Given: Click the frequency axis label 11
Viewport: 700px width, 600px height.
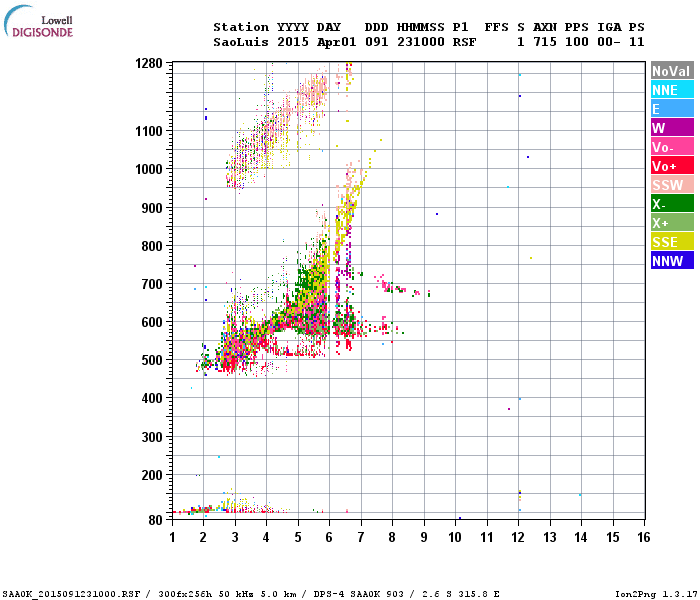Looking at the screenshot, I should click(487, 537).
